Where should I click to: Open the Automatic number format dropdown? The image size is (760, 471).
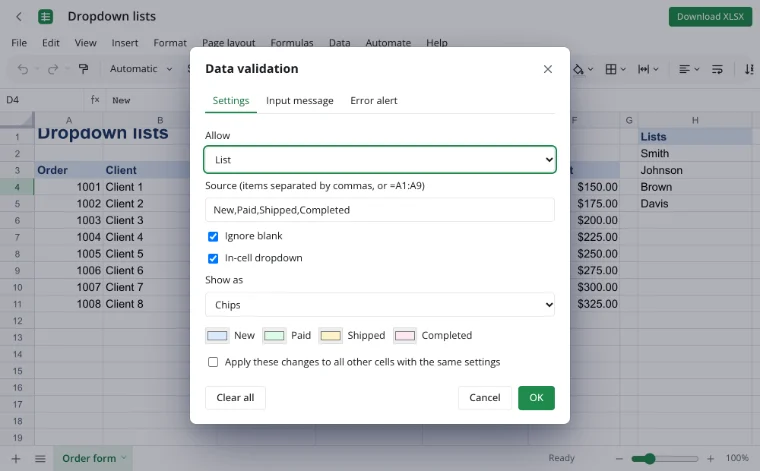click(x=141, y=69)
